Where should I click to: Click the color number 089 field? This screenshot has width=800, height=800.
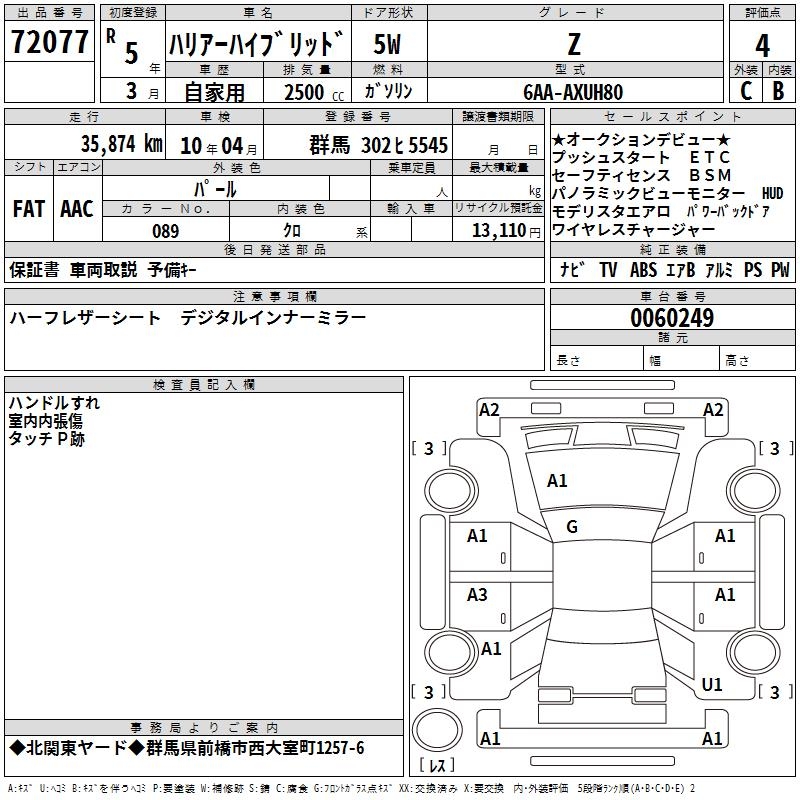(165, 231)
